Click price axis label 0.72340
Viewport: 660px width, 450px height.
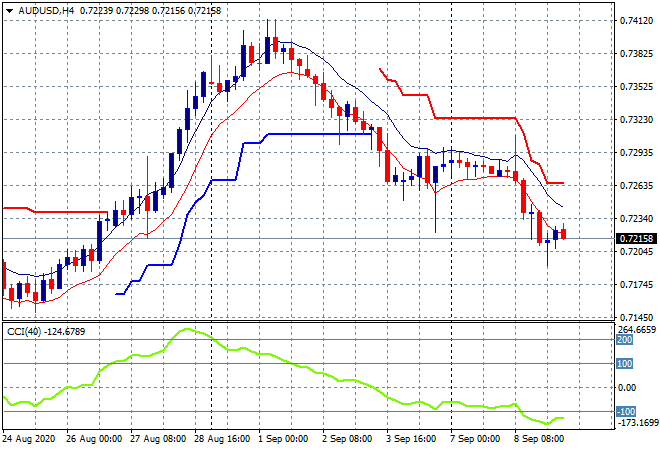[636, 218]
